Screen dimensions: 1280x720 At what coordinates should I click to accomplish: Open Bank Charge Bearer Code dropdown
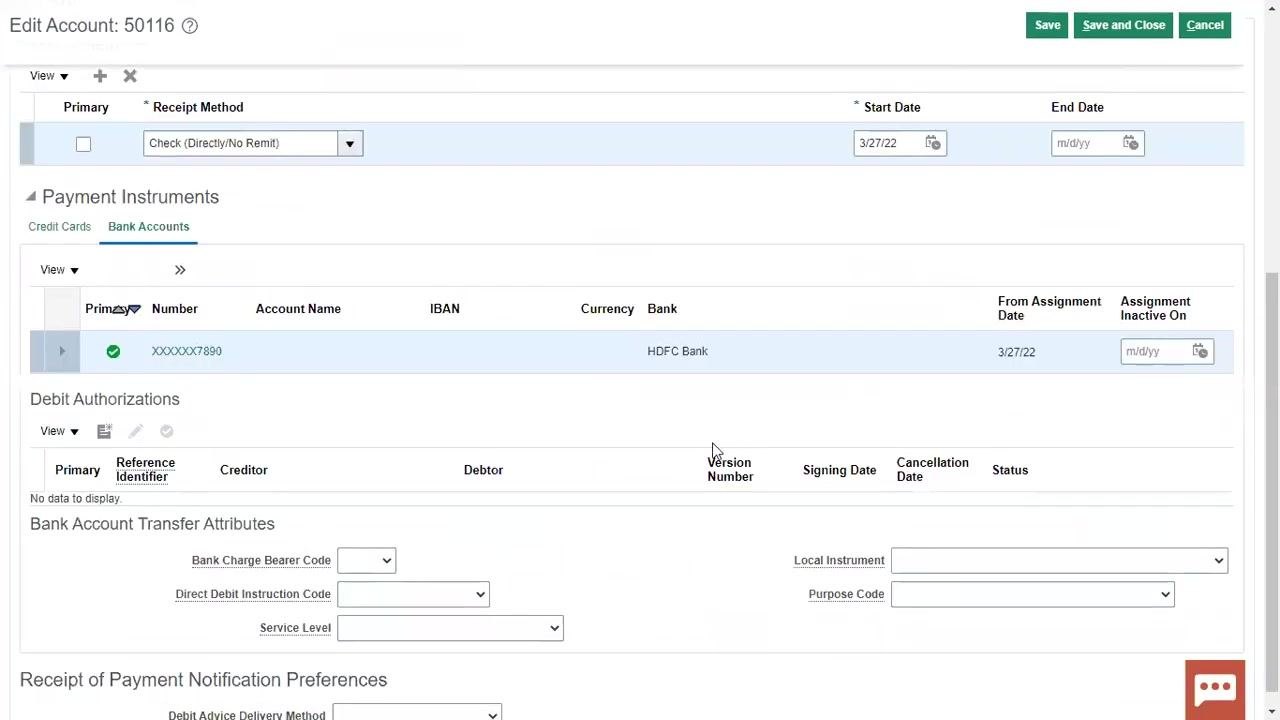click(x=366, y=560)
